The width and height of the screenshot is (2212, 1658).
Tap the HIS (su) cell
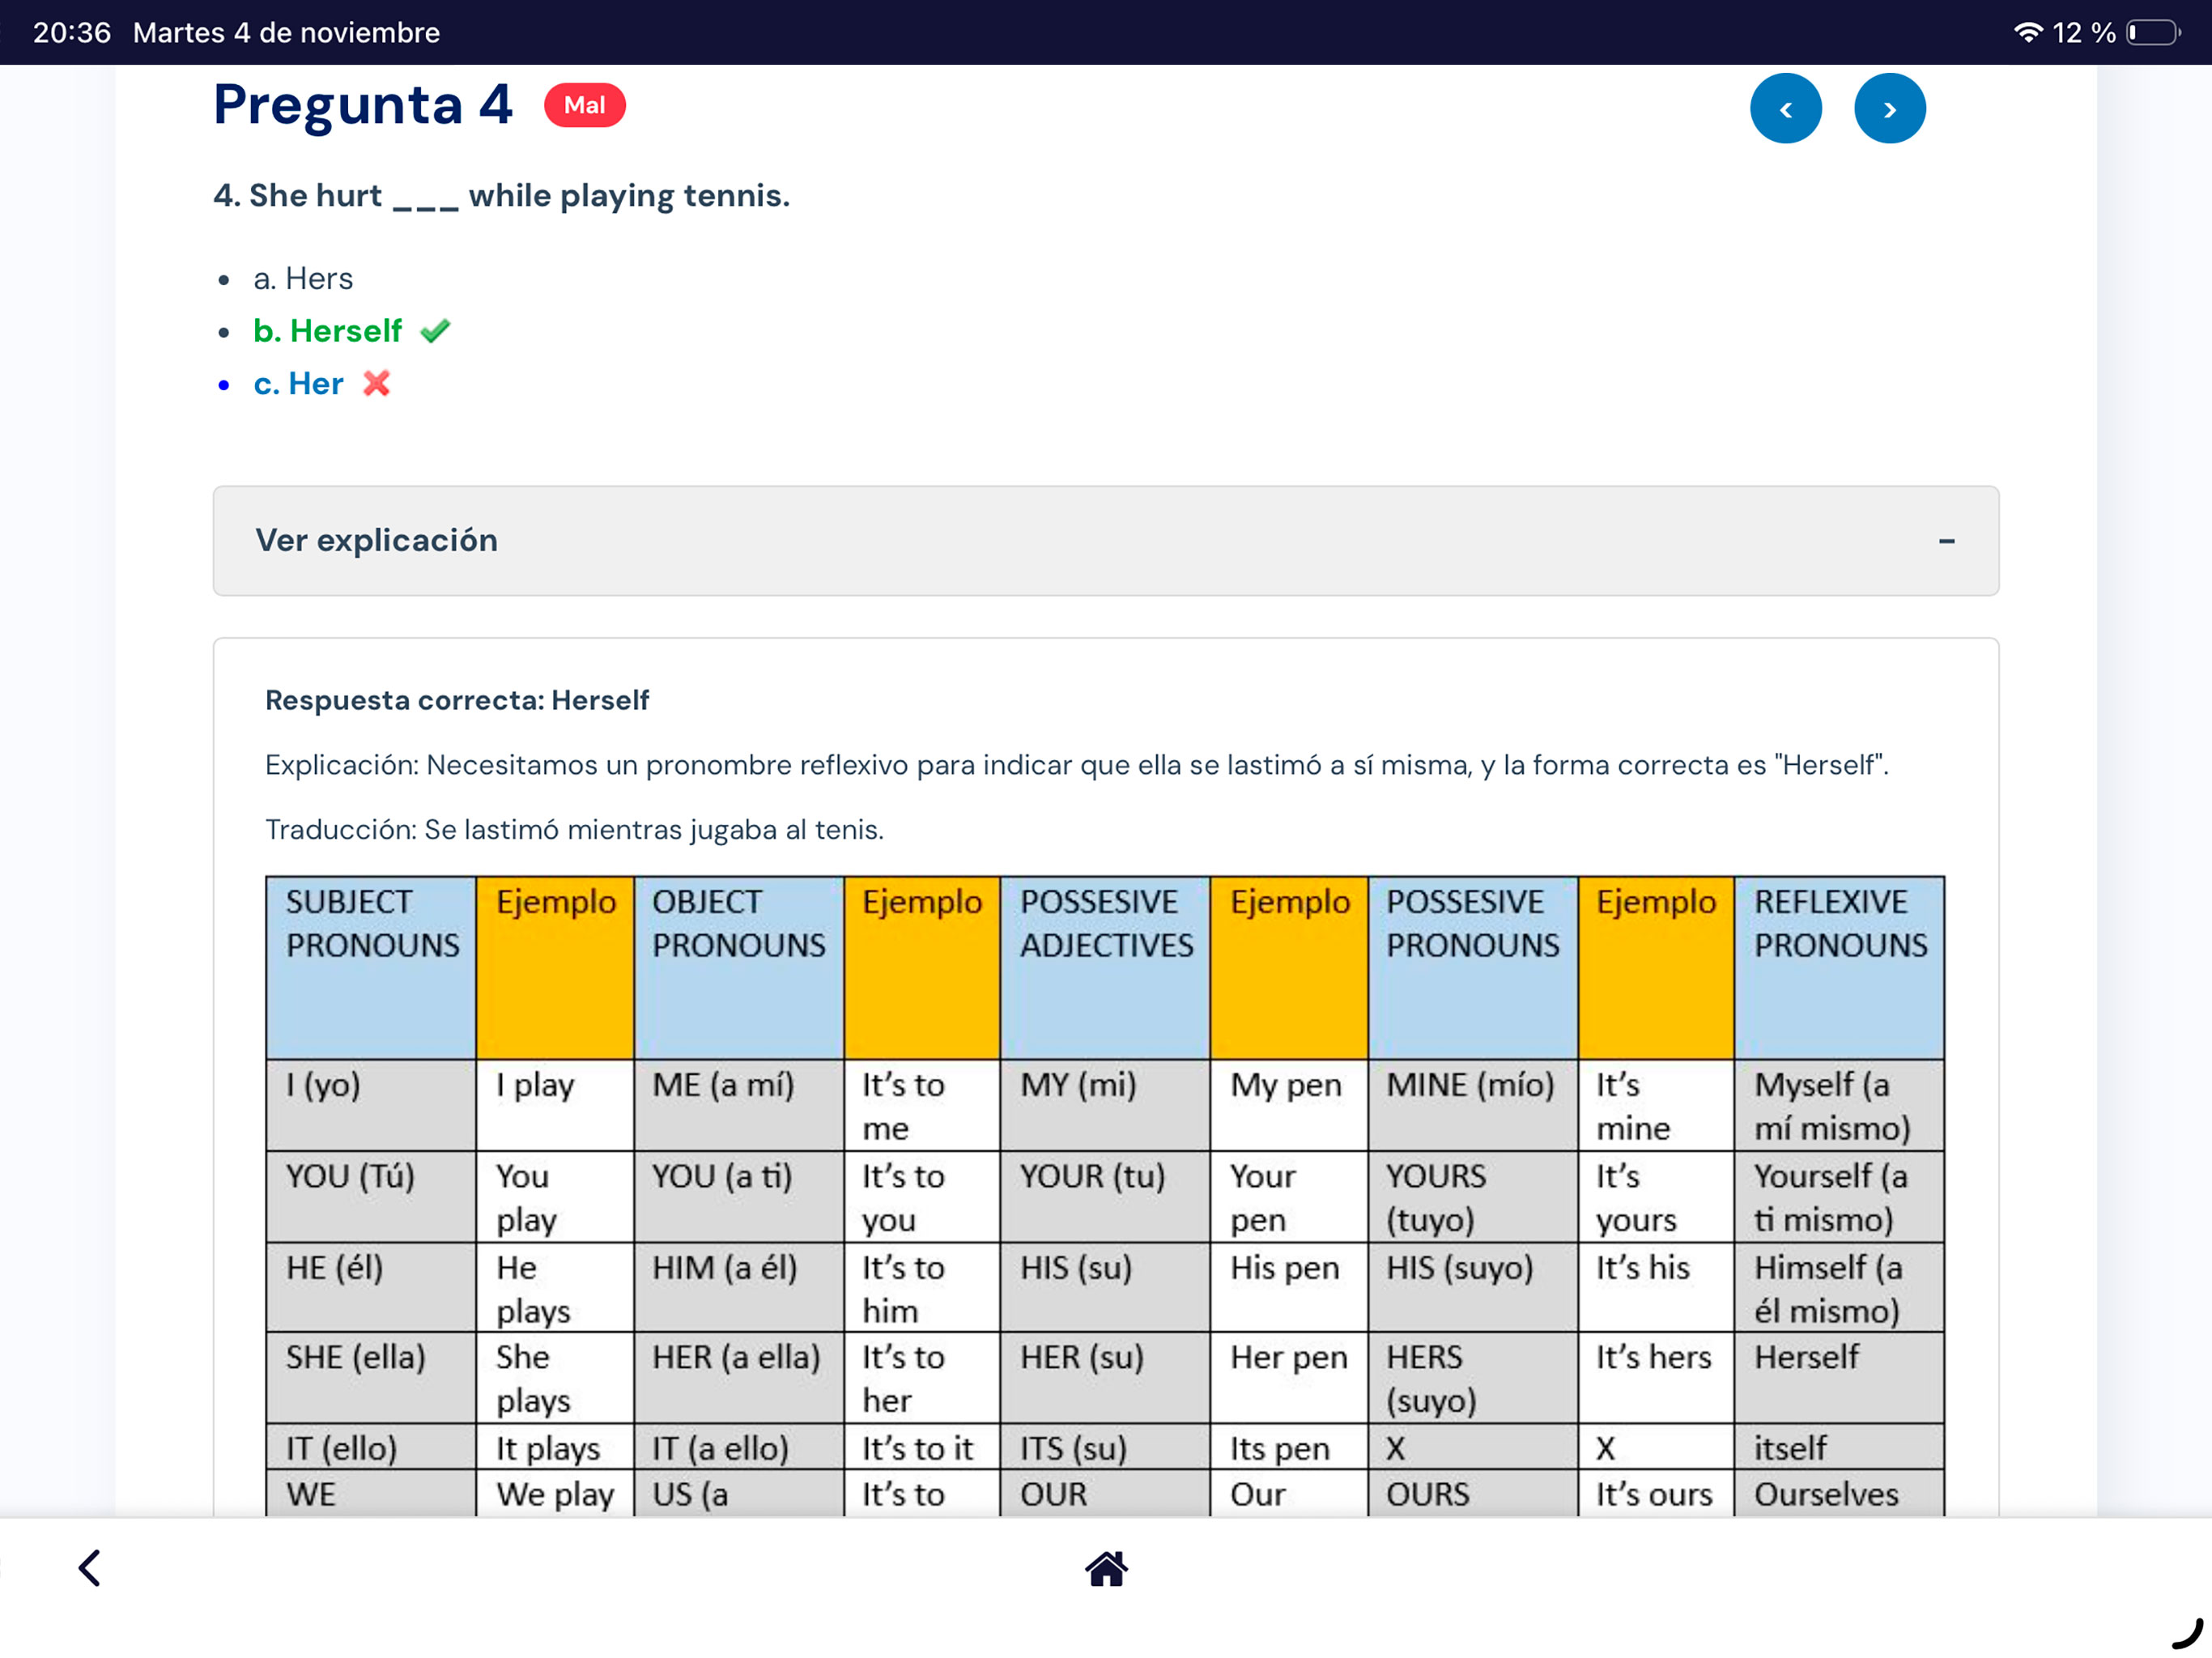(1105, 1288)
